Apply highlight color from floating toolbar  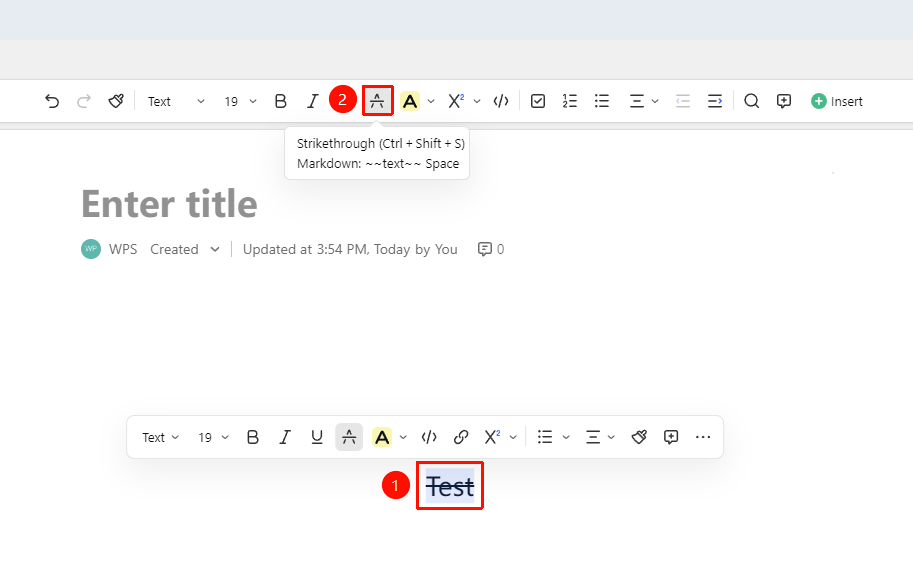(x=382, y=437)
